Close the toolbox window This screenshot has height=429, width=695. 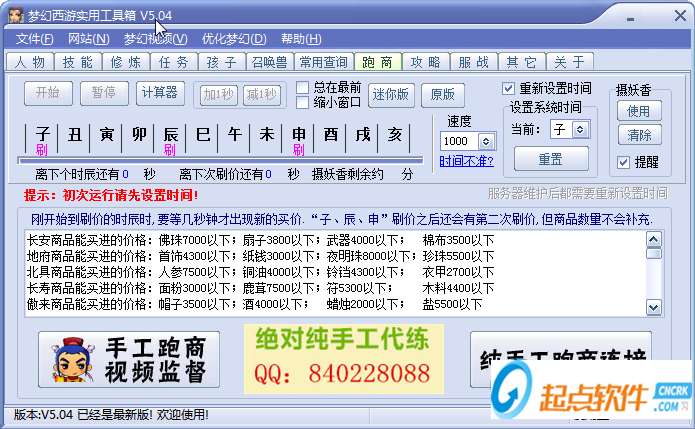click(680, 16)
